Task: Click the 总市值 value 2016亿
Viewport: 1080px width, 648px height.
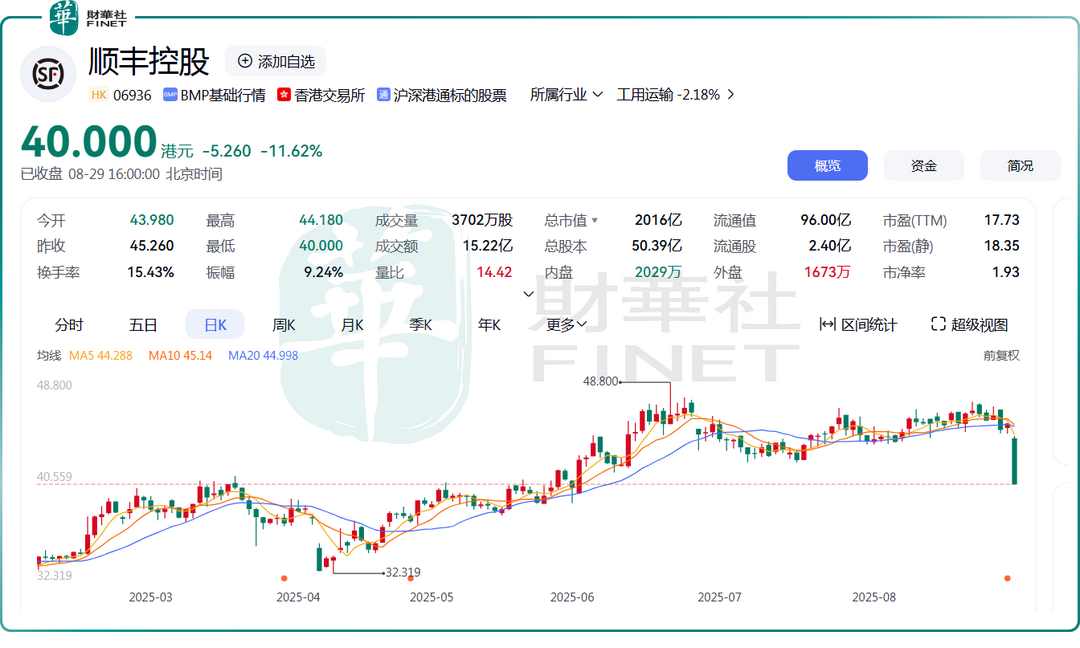Action: click(x=658, y=220)
